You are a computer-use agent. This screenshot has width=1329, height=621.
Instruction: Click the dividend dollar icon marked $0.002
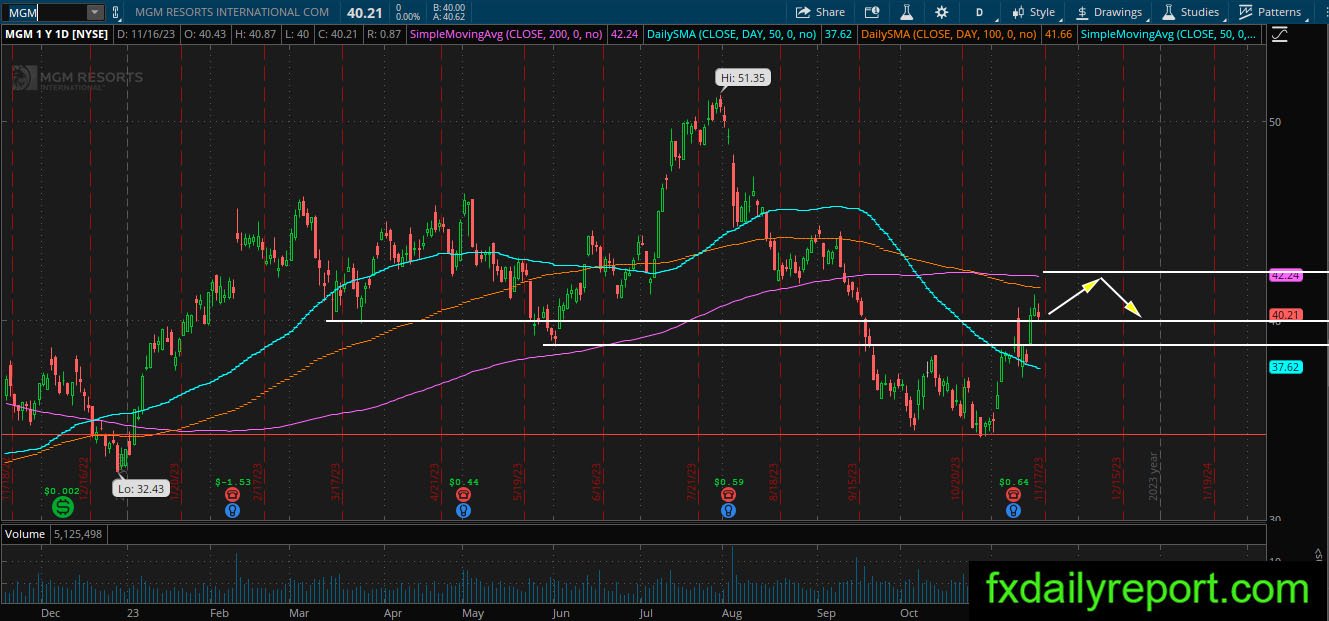[x=61, y=508]
